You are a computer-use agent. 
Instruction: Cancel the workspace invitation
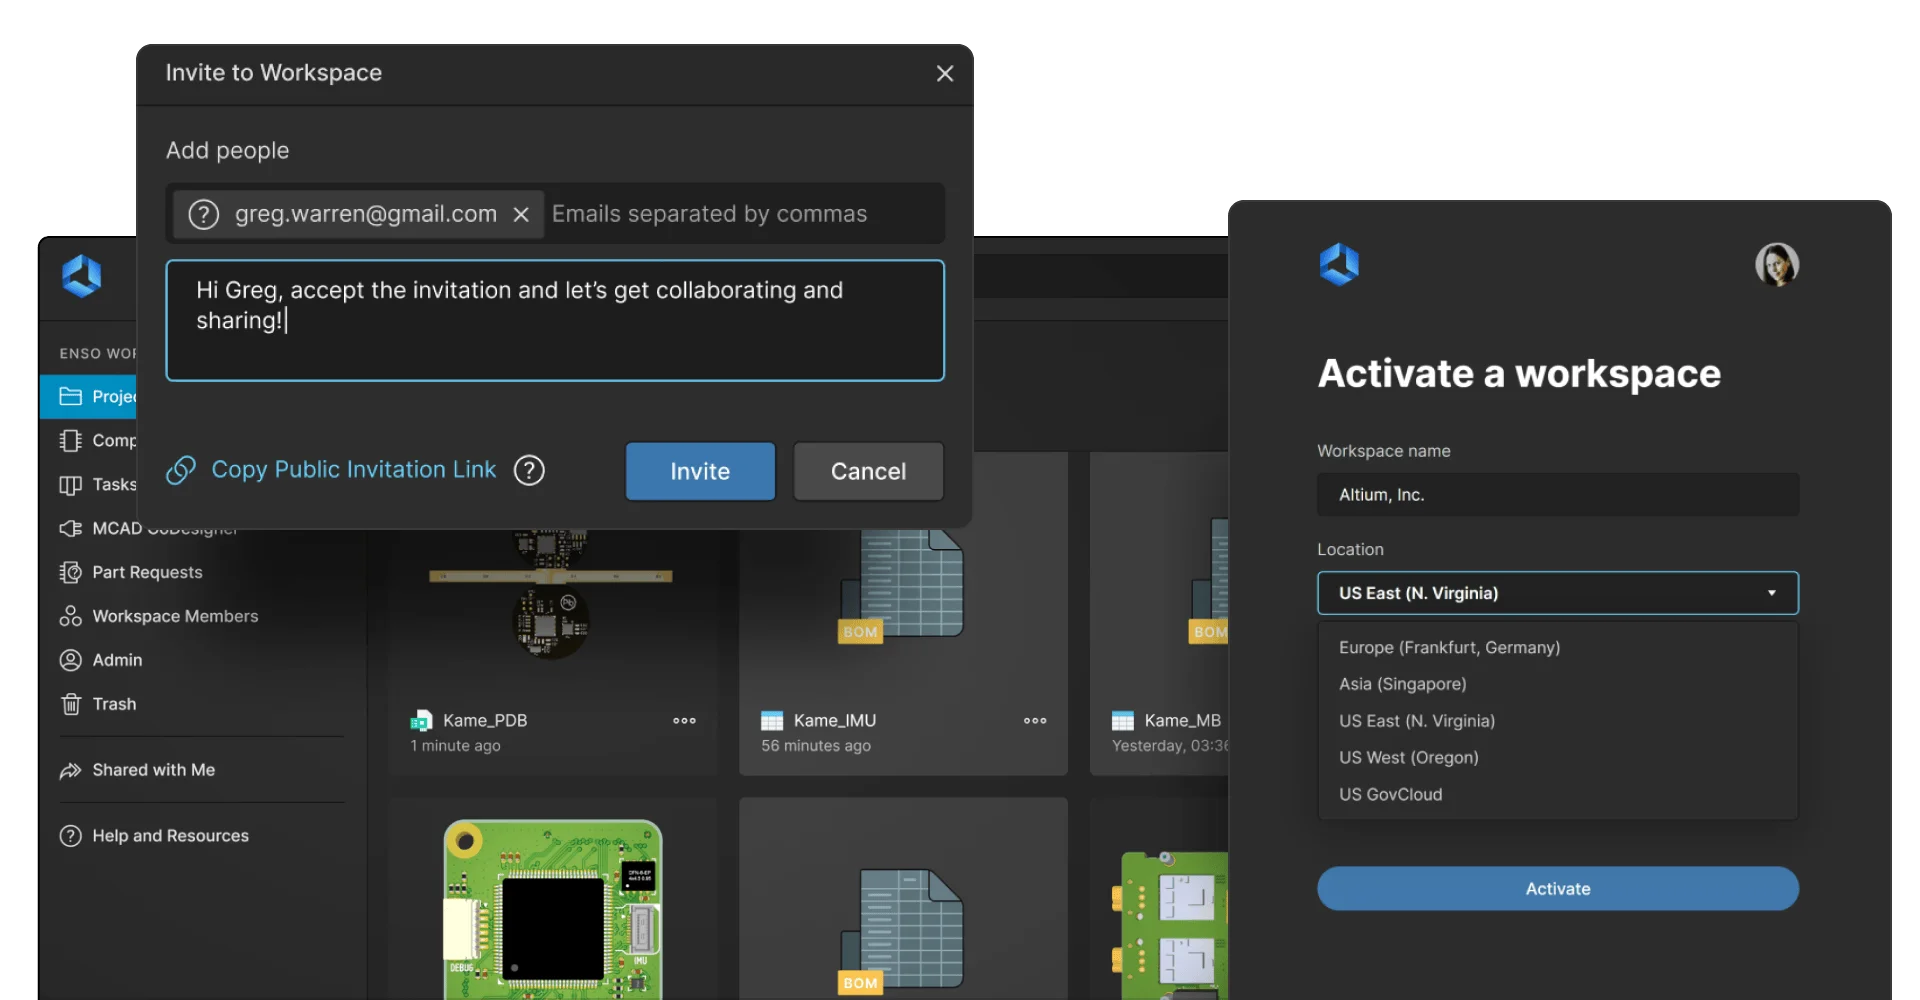pos(868,471)
